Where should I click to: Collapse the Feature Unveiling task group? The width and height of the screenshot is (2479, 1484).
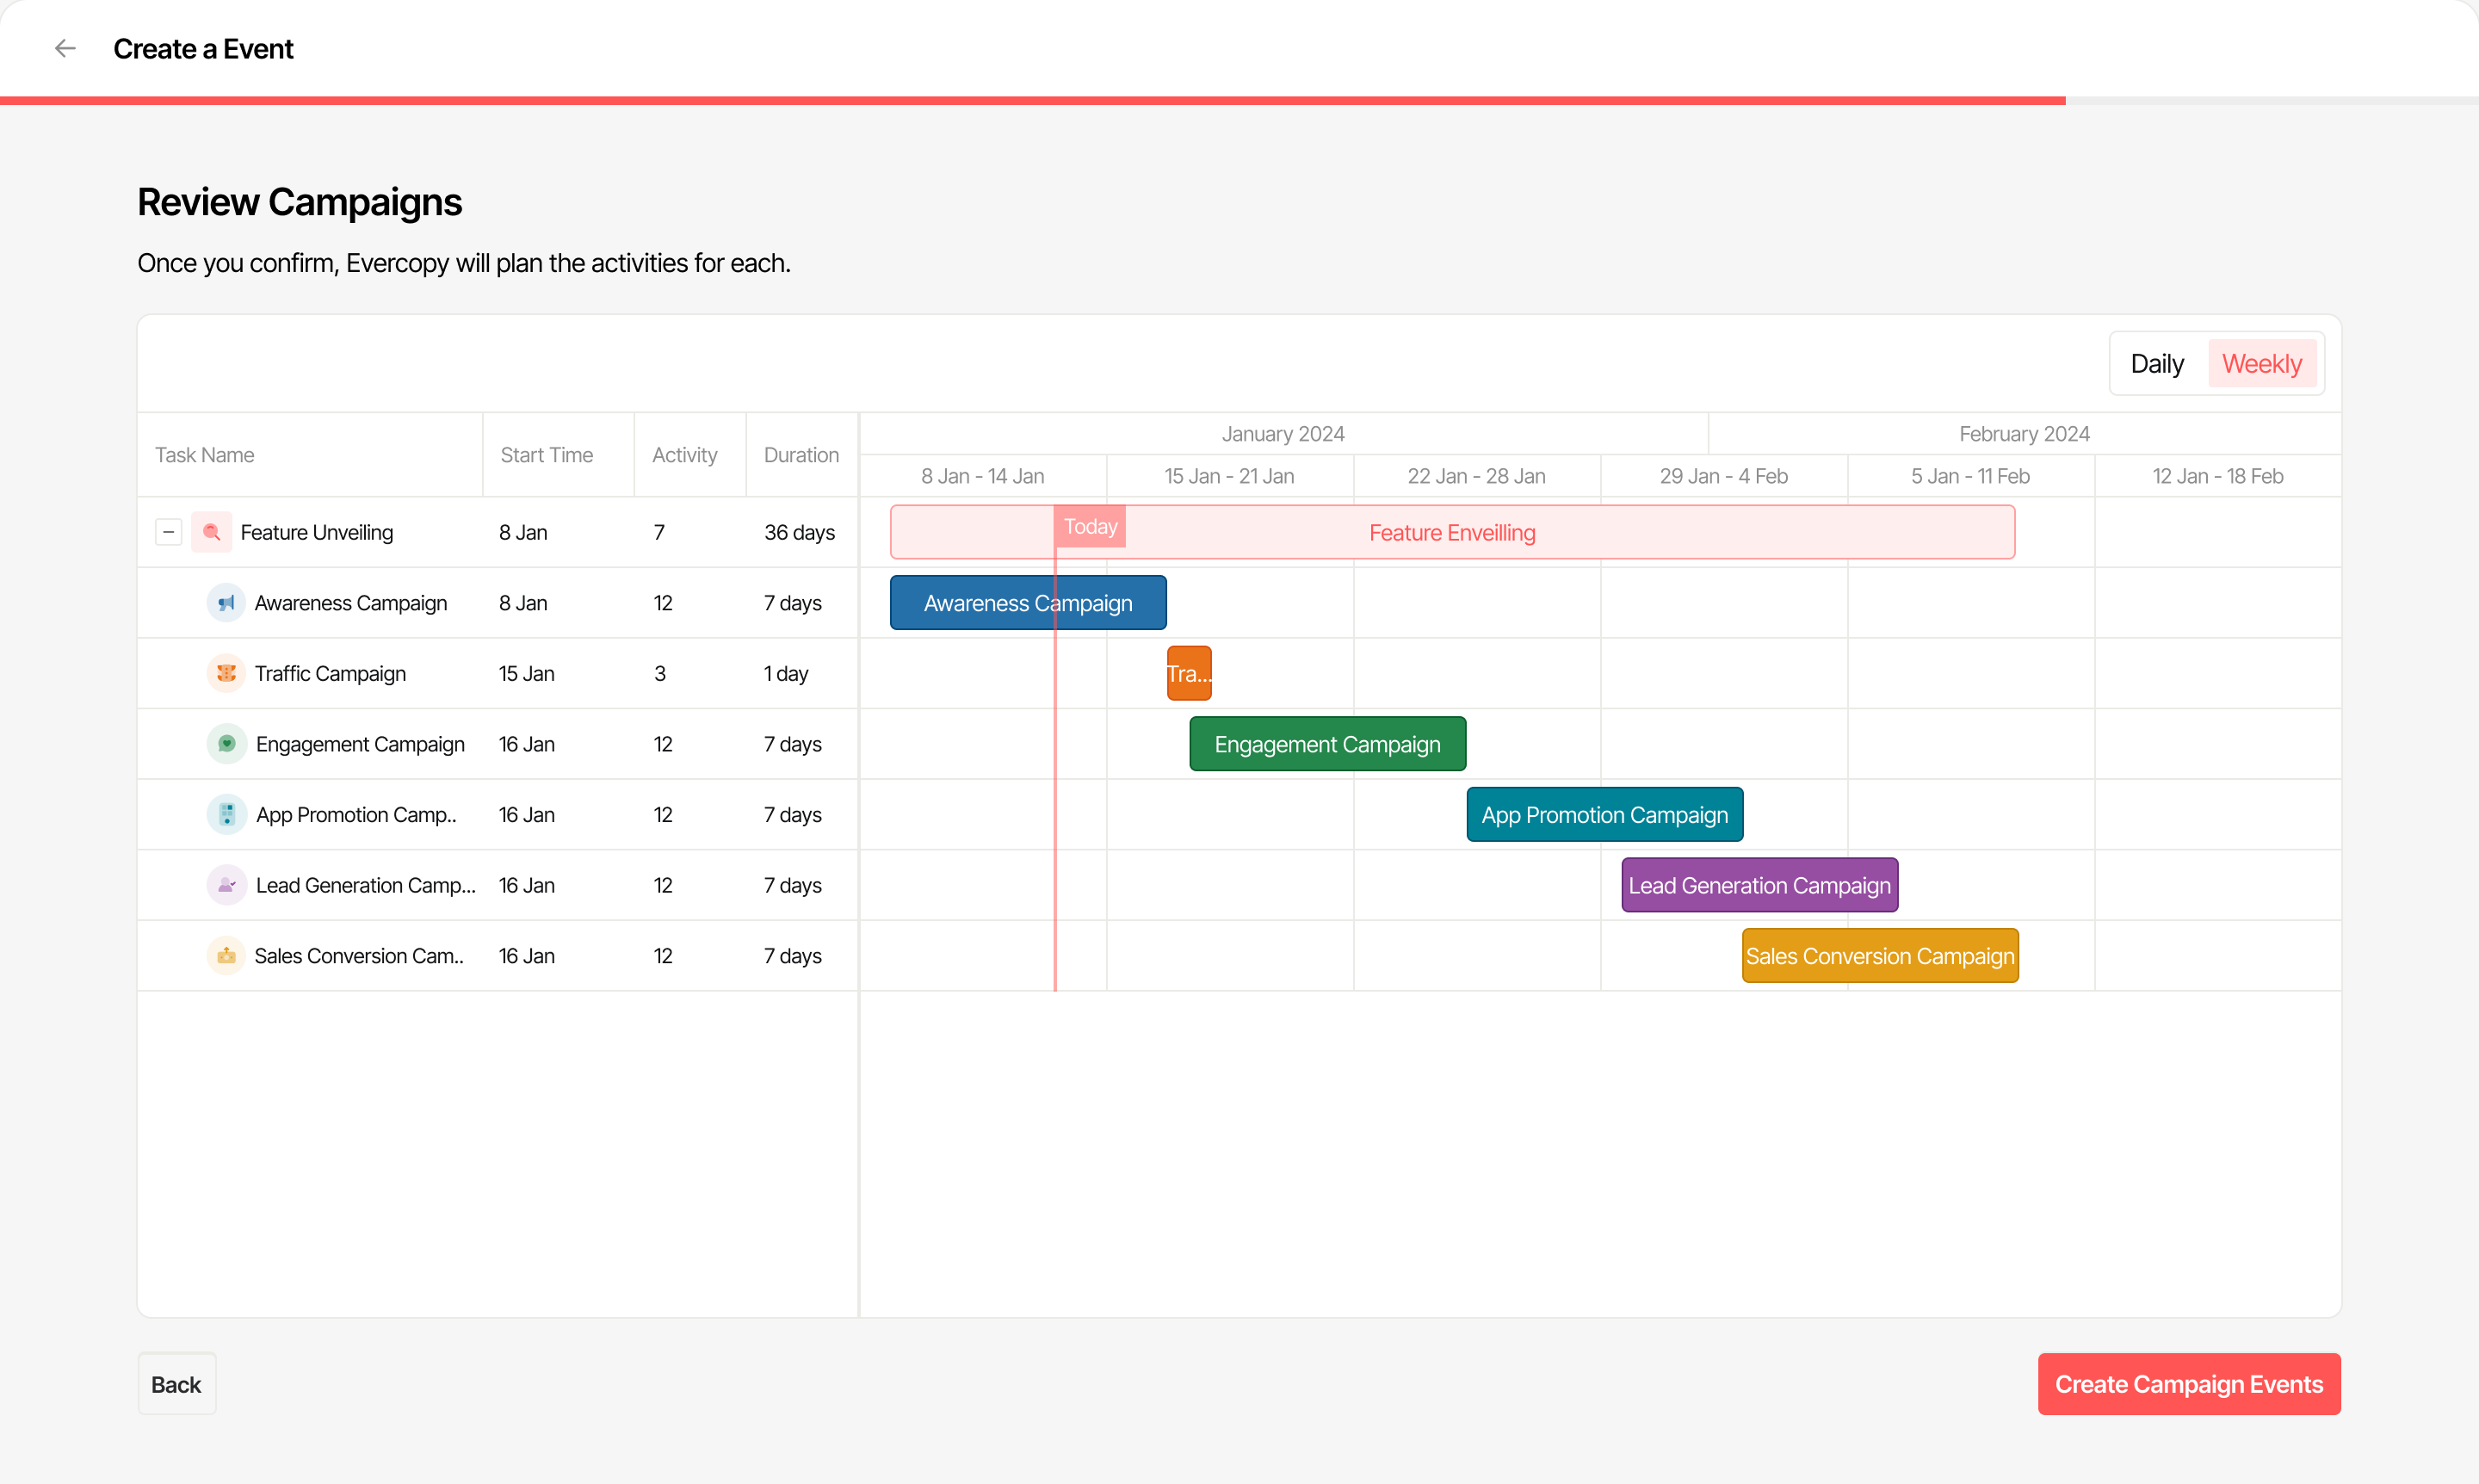point(168,532)
